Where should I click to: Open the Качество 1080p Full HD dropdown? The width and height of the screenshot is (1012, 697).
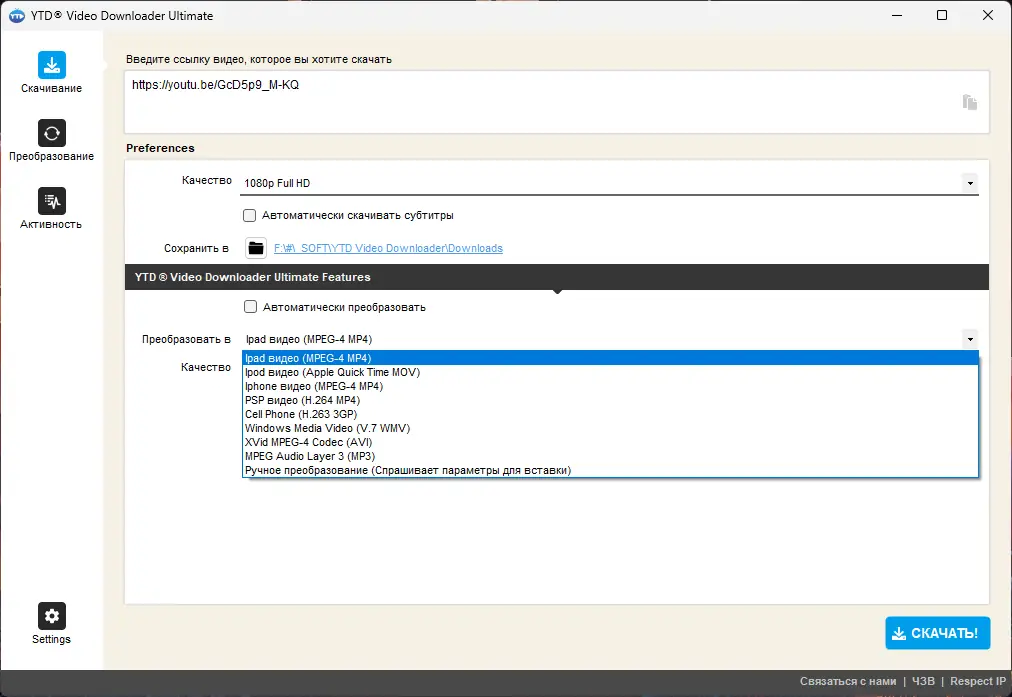(609, 183)
